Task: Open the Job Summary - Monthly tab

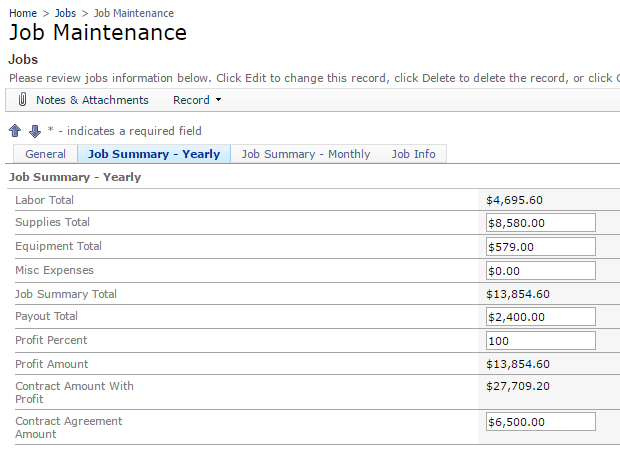Action: click(306, 154)
